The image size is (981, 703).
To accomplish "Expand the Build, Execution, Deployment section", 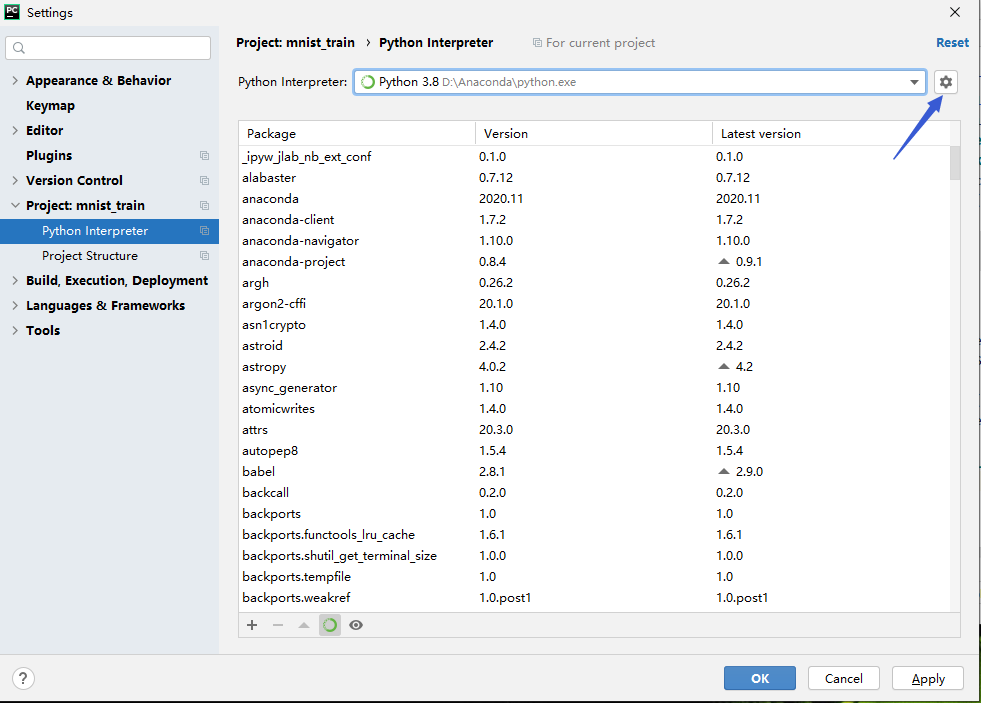I will point(15,280).
